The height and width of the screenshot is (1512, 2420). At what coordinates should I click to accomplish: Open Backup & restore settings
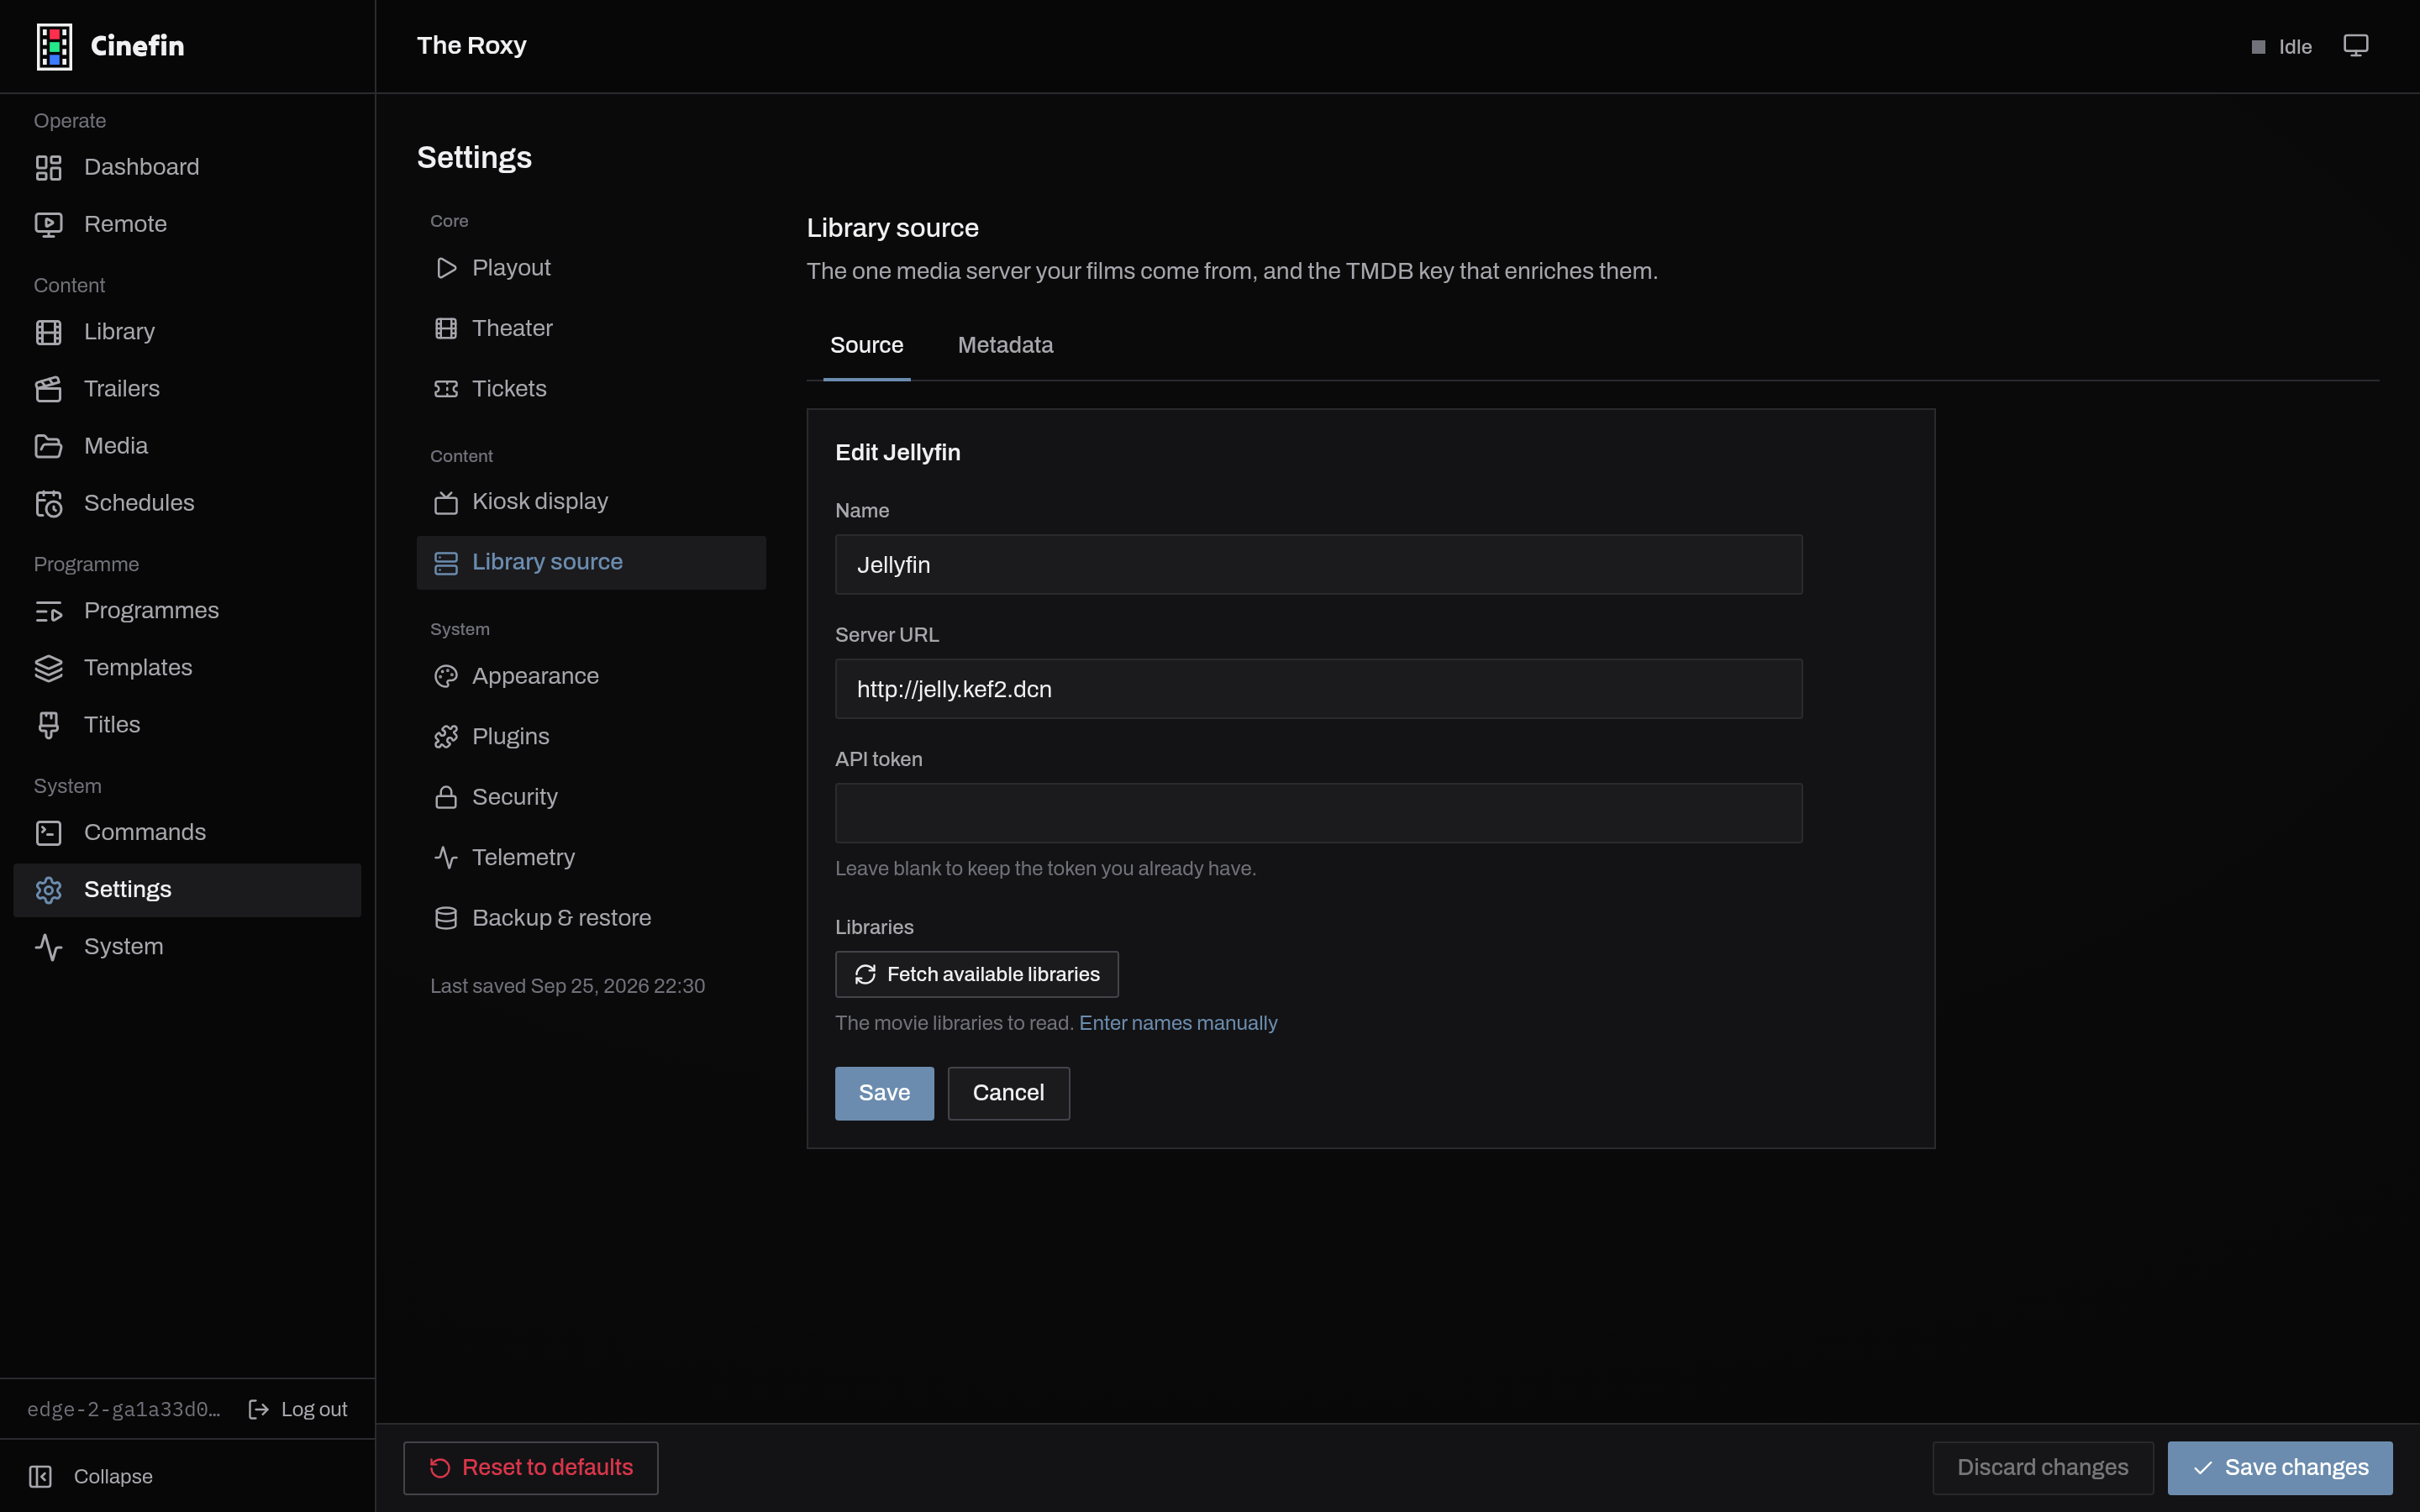tap(591, 918)
